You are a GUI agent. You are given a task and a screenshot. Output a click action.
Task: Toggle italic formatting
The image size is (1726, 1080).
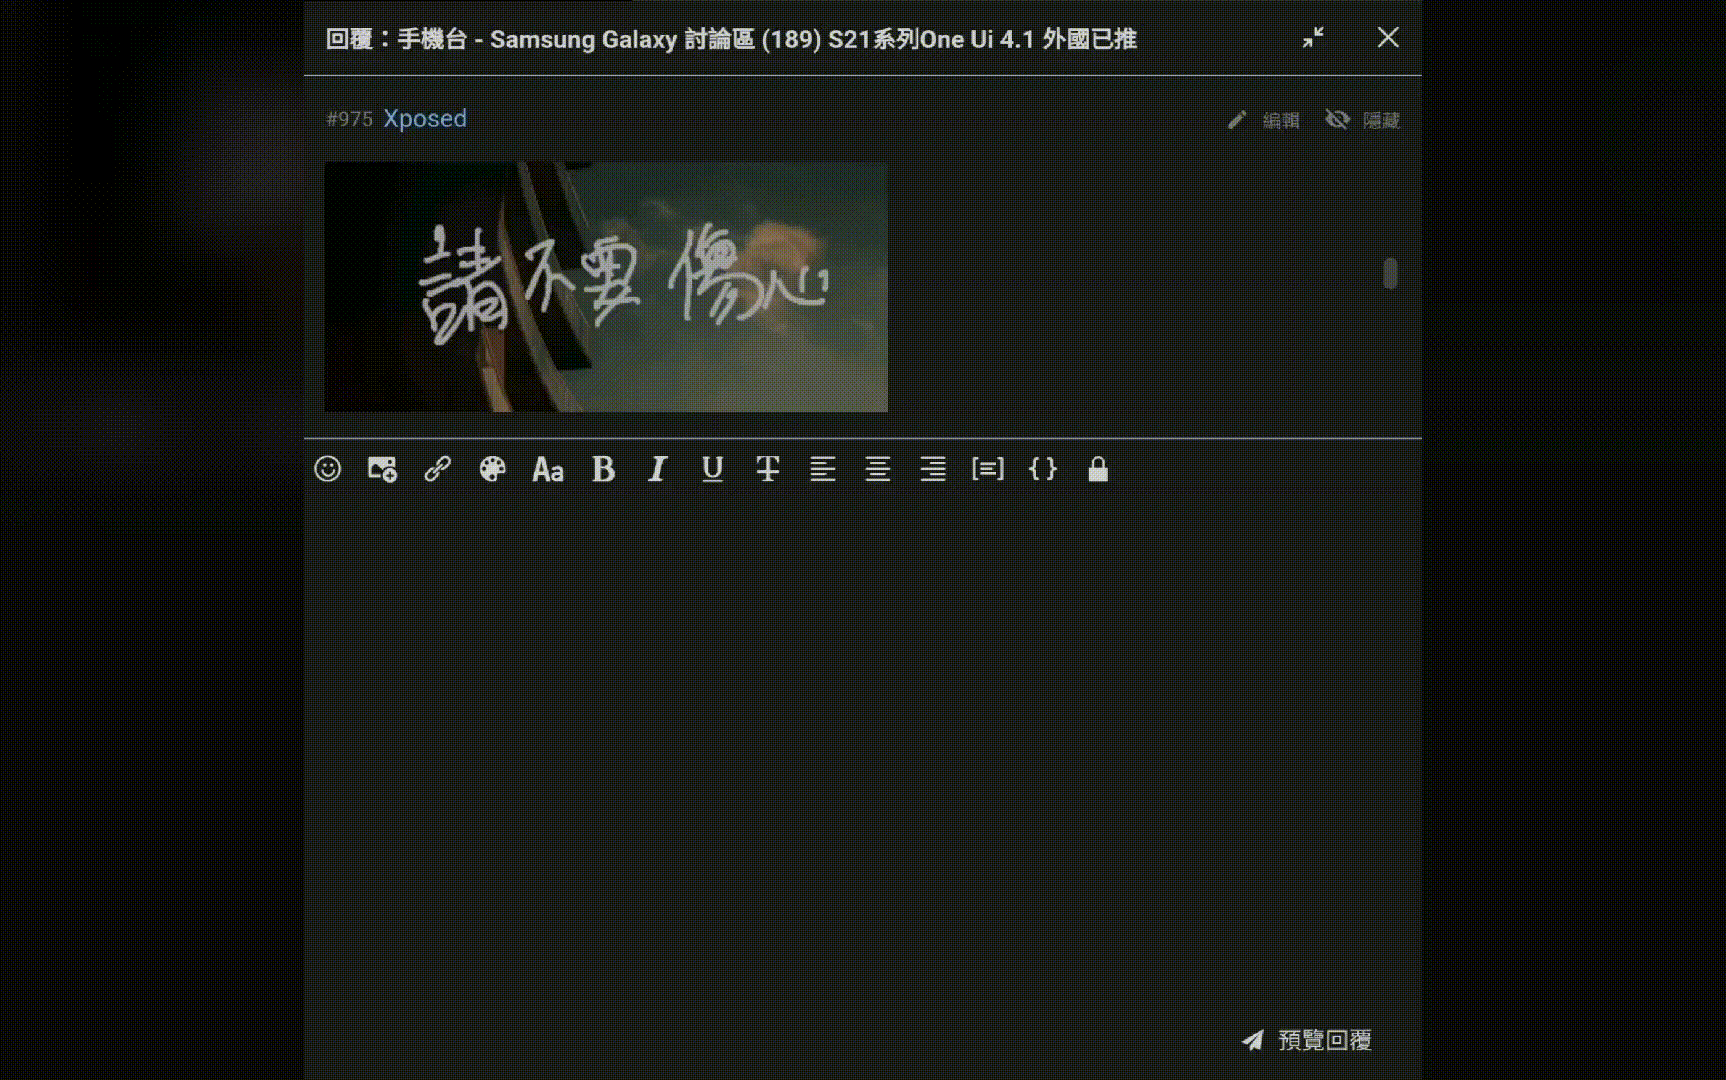[657, 469]
